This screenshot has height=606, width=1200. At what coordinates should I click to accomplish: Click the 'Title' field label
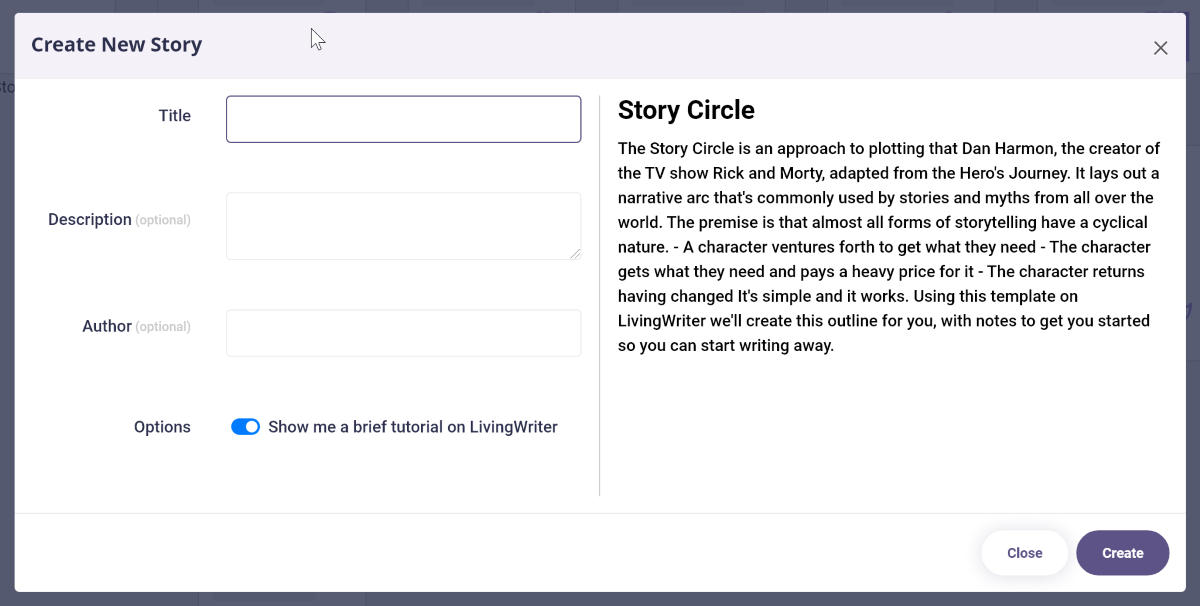click(x=174, y=116)
